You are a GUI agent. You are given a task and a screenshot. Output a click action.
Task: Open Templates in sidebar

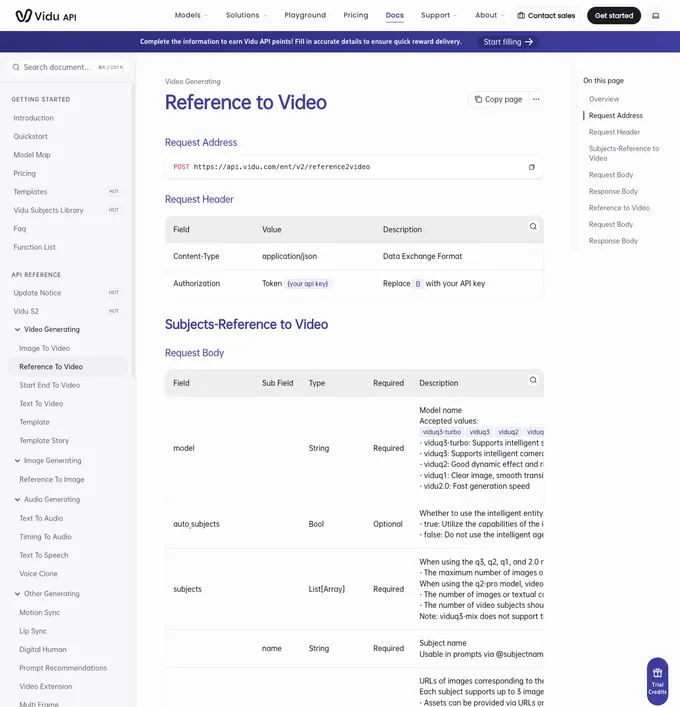click(30, 192)
